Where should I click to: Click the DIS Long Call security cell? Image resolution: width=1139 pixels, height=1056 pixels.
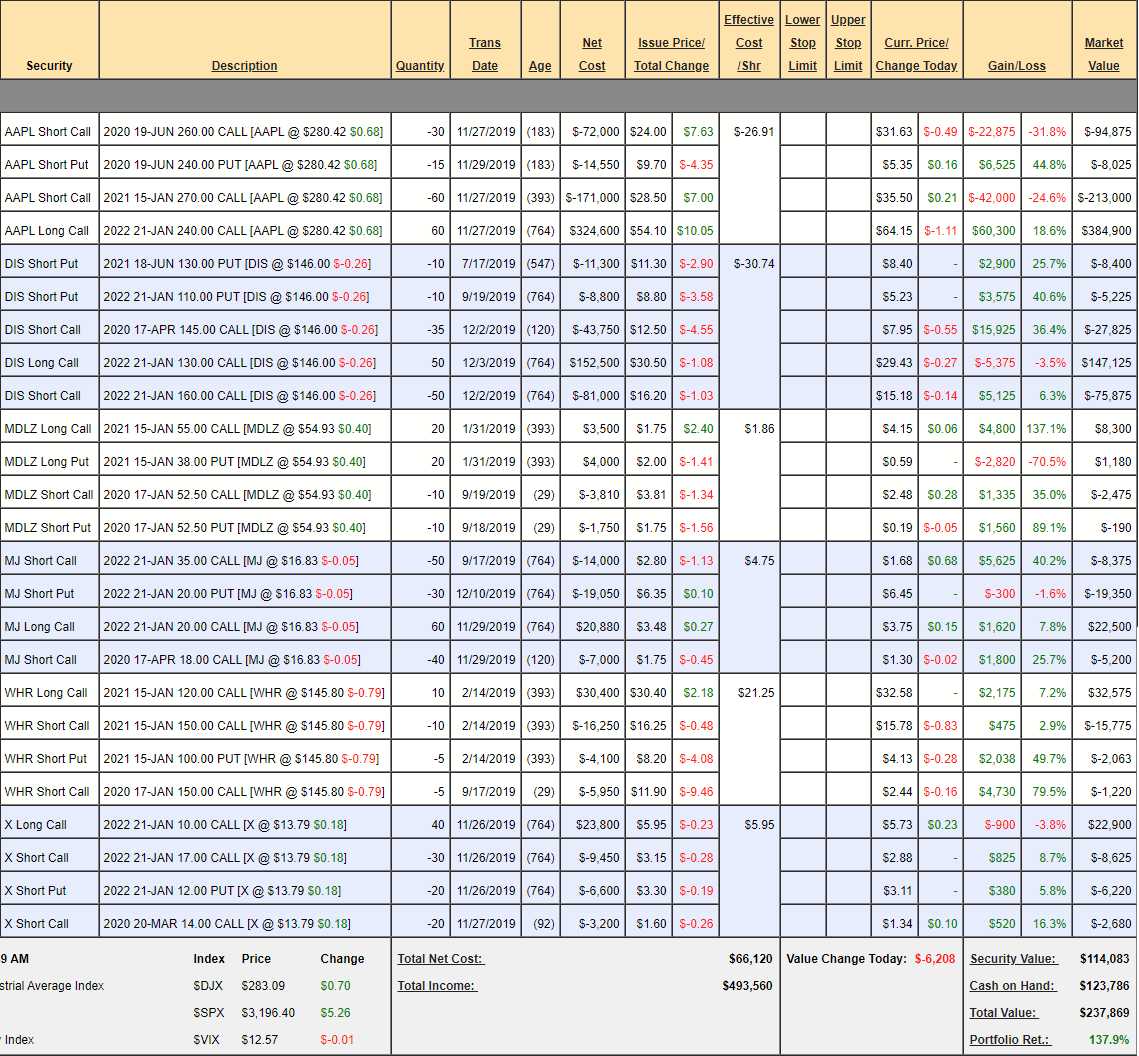(42, 363)
